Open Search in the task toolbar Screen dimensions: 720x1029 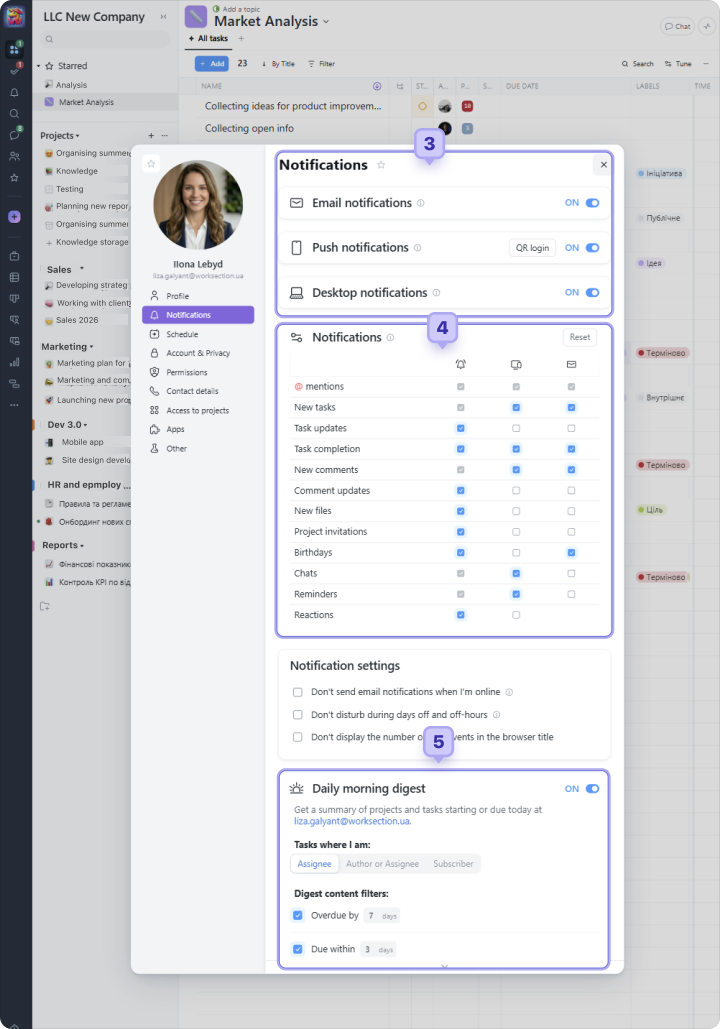pos(637,64)
